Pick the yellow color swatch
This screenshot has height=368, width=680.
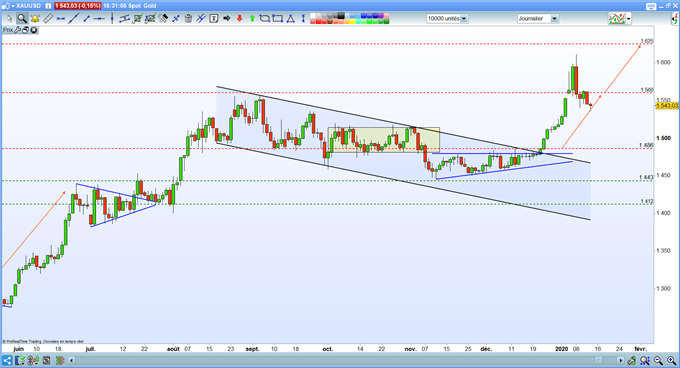(x=353, y=21)
